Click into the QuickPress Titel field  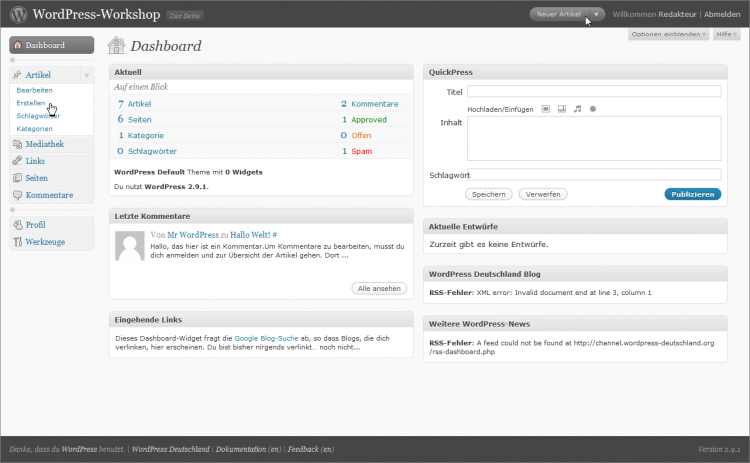point(594,91)
